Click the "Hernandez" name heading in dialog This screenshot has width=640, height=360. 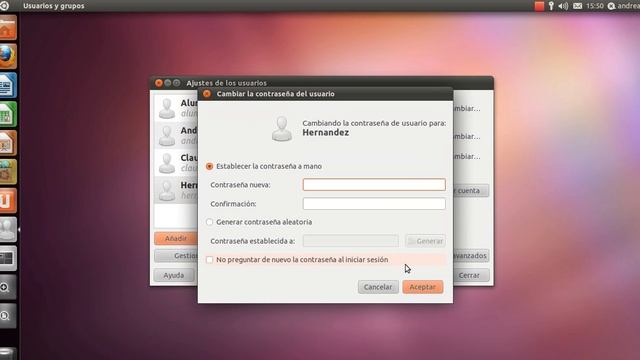pyautogui.click(x=326, y=133)
